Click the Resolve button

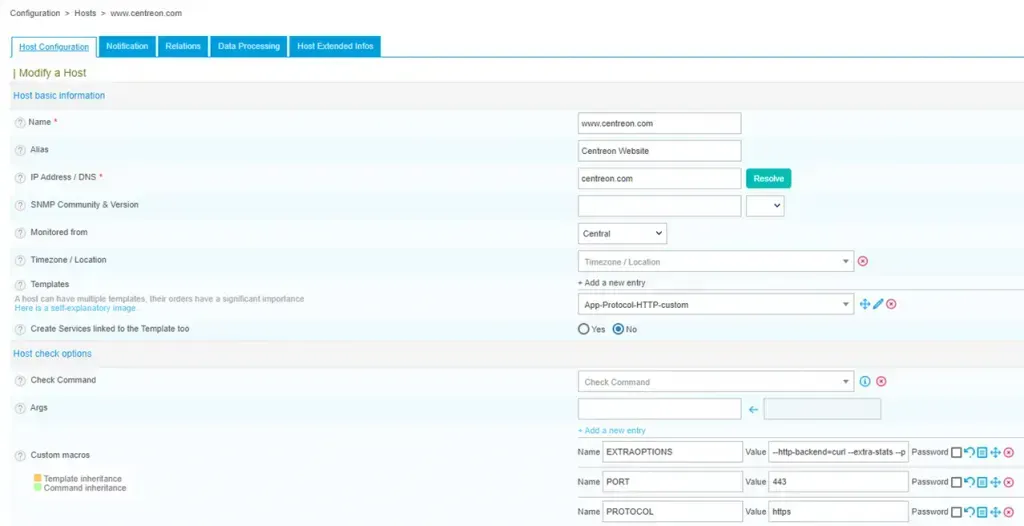(x=769, y=178)
